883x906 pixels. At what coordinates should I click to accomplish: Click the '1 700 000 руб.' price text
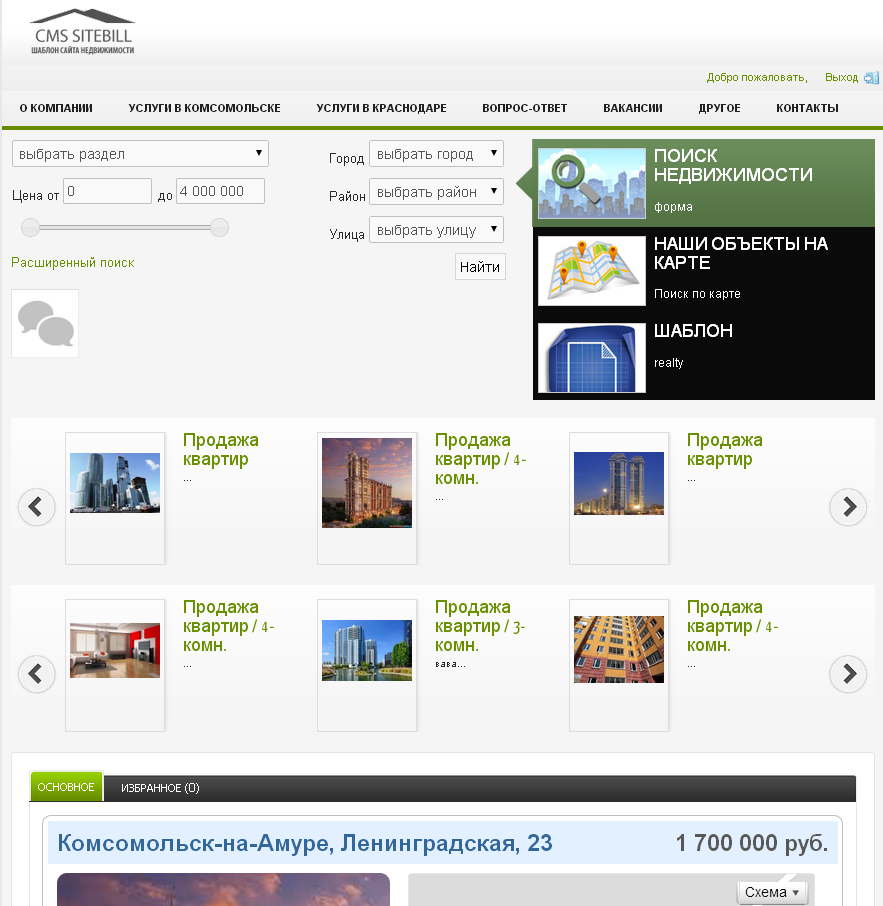[x=752, y=843]
